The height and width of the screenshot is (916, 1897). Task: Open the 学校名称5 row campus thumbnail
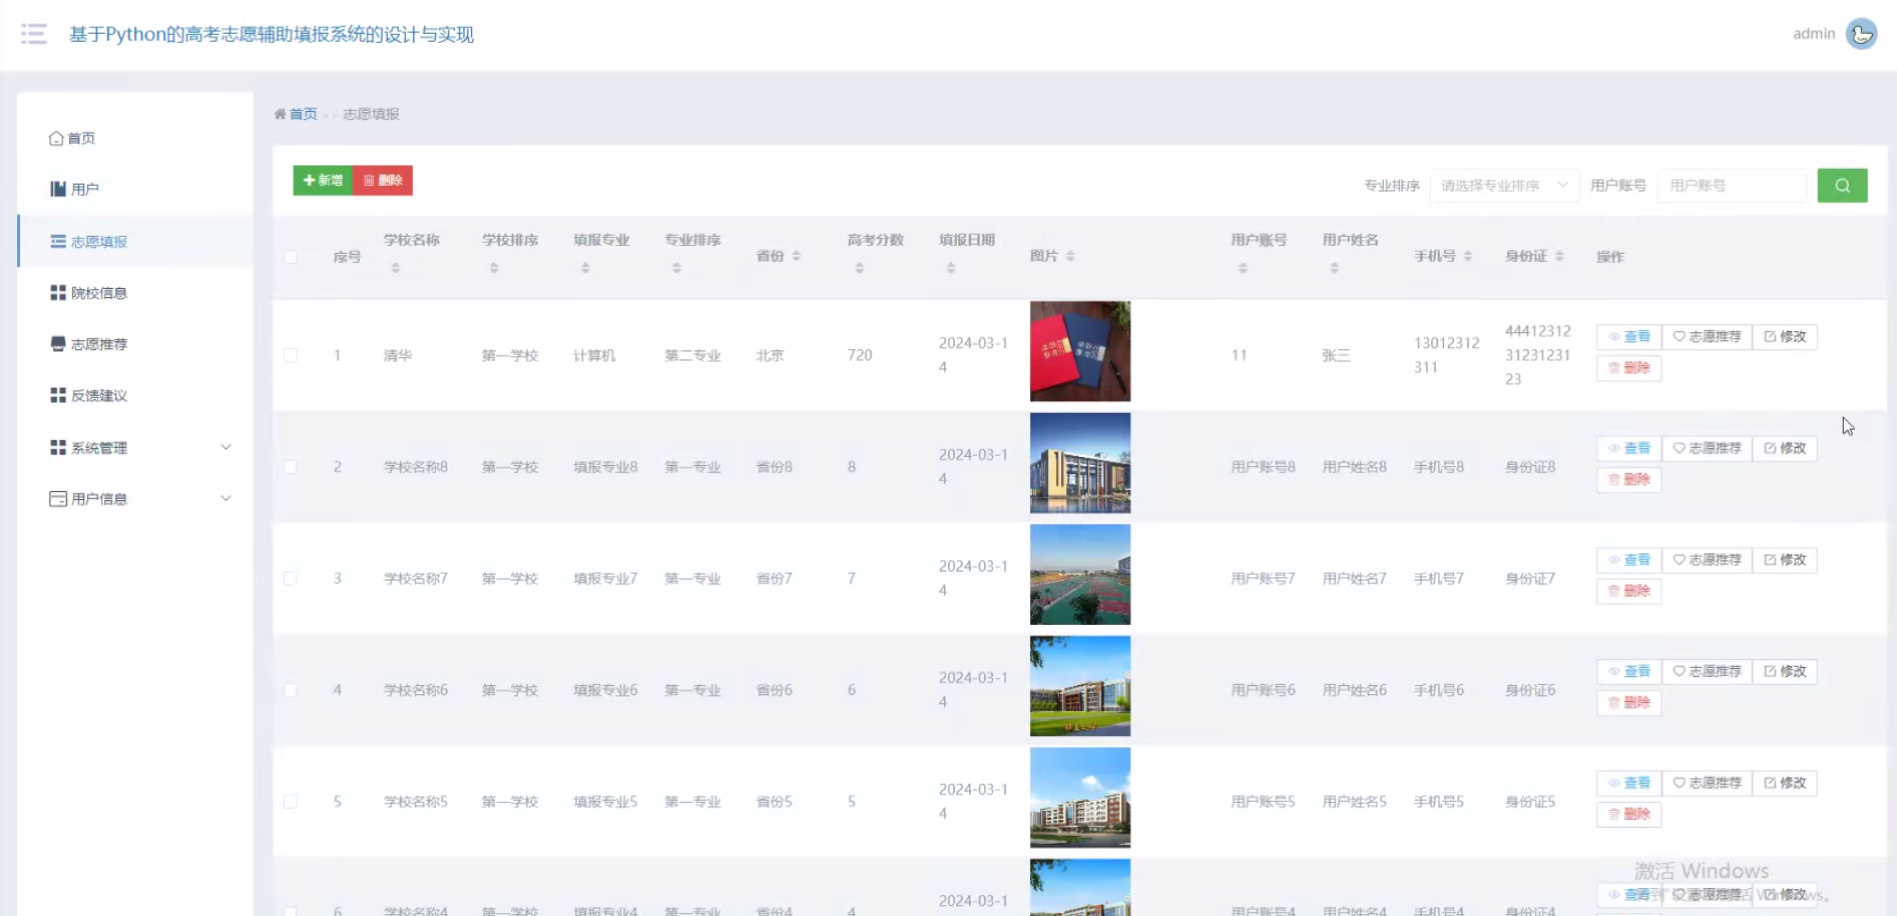(1080, 797)
